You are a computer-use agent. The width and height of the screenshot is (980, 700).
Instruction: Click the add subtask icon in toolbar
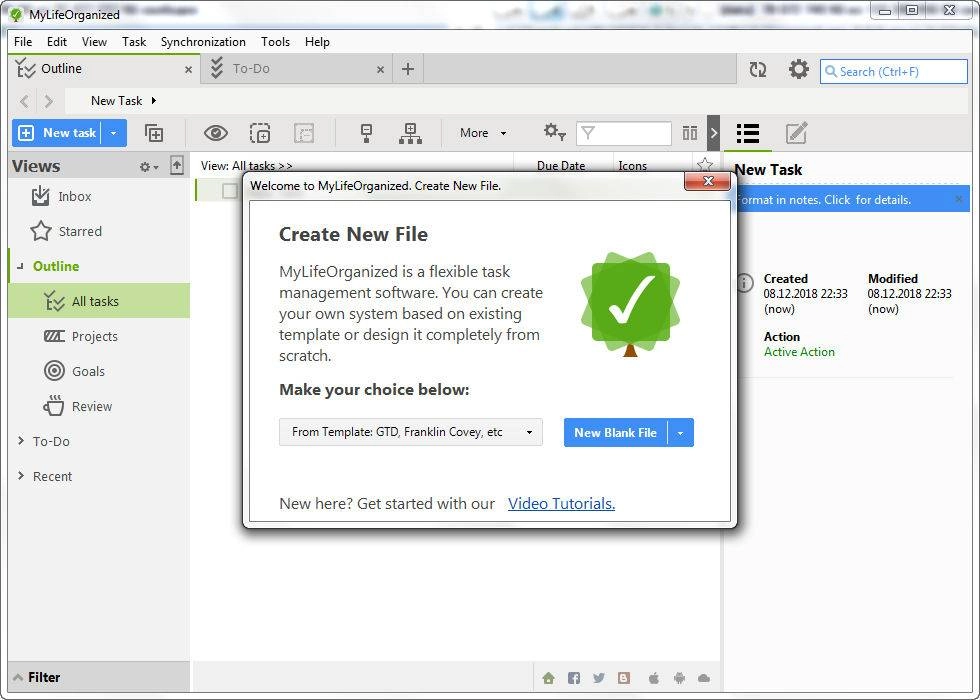point(154,133)
